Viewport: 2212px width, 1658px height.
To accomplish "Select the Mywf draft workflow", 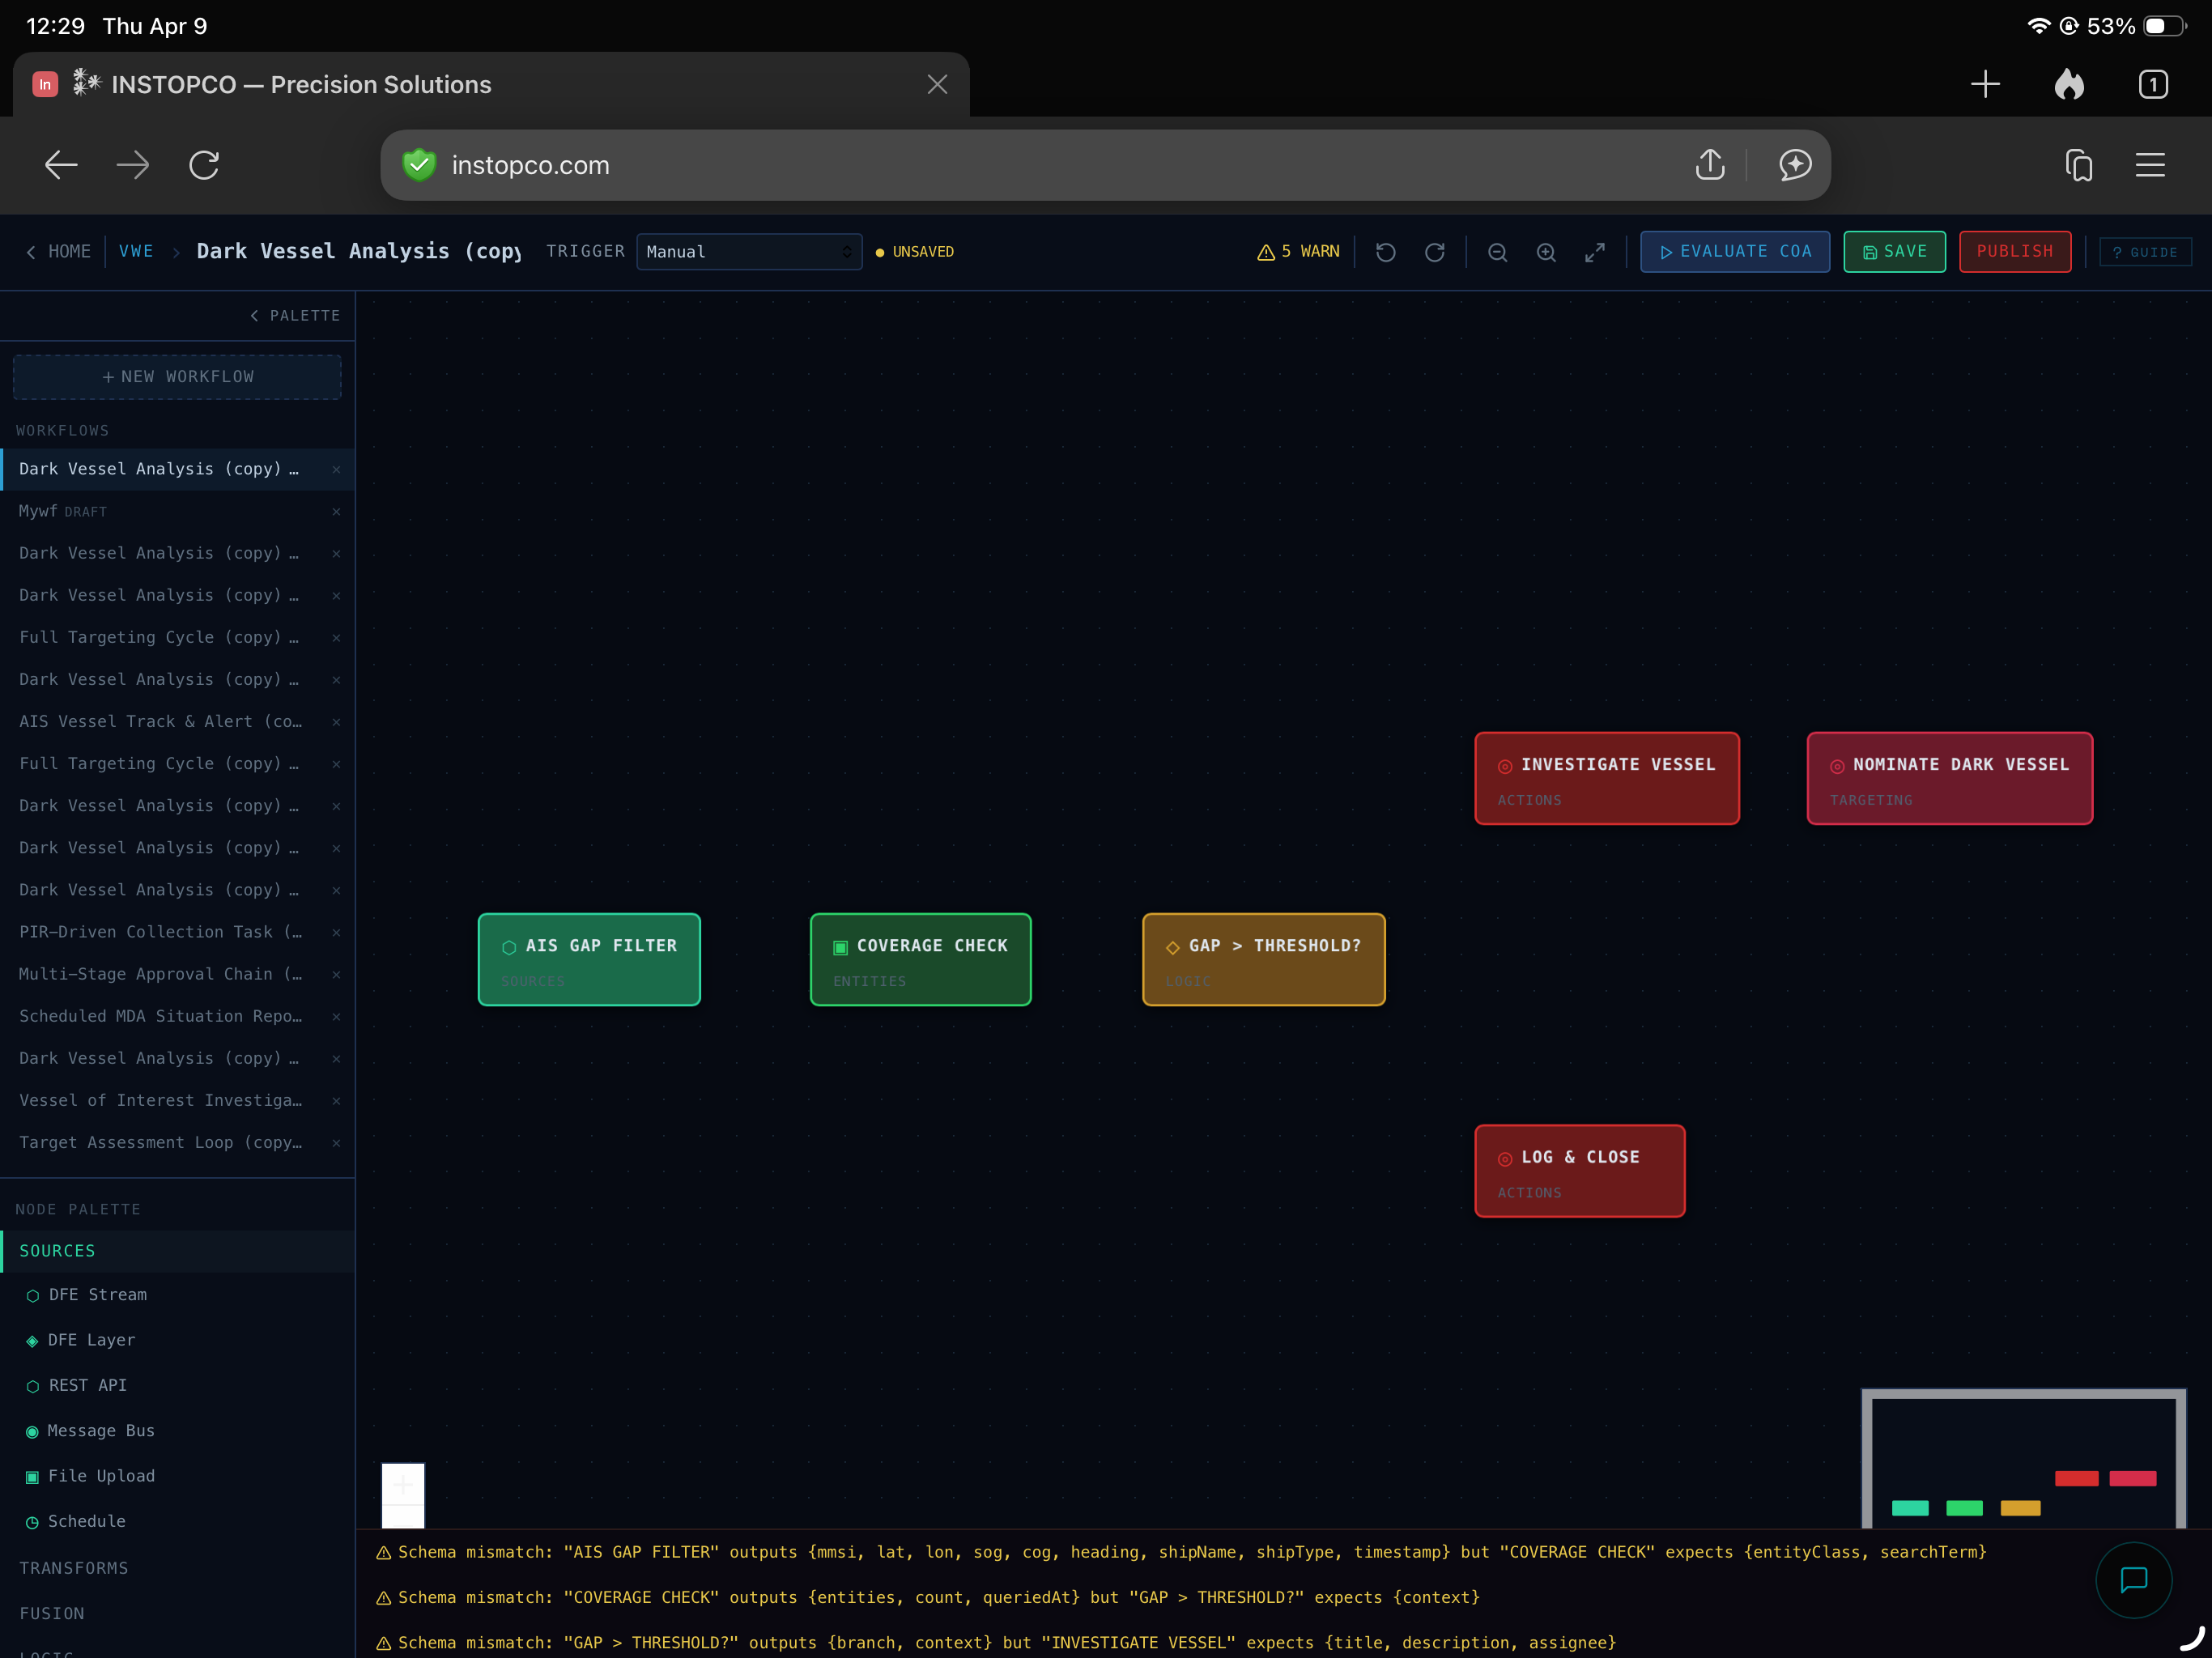I will point(177,511).
